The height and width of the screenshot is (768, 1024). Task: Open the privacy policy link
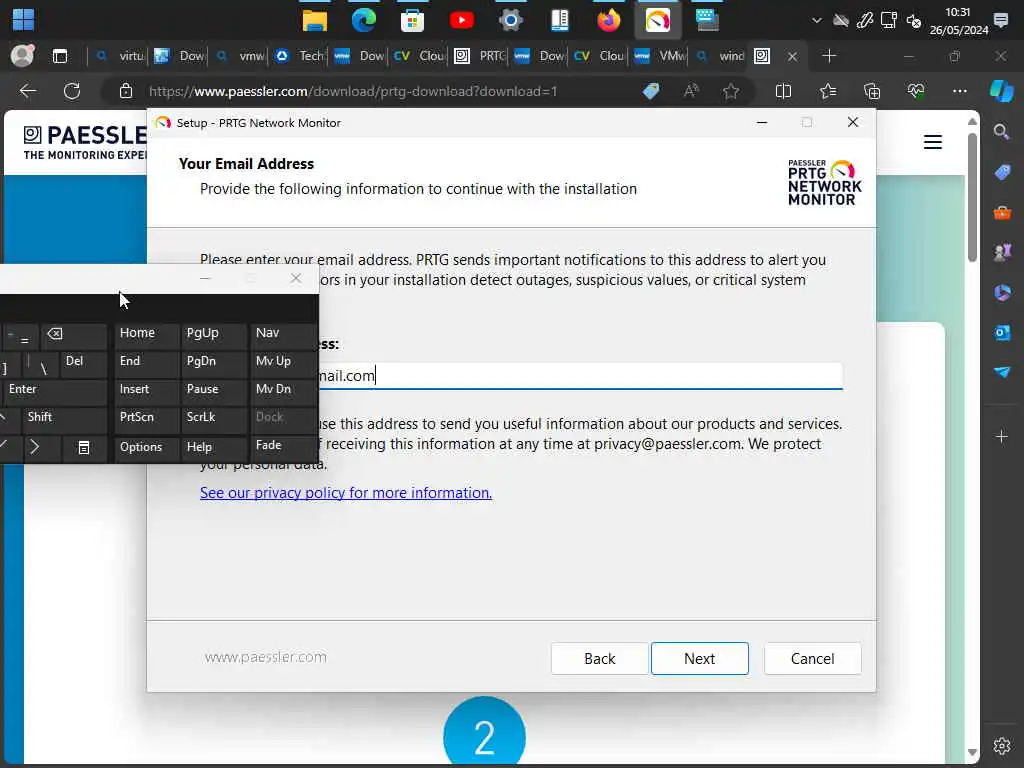point(345,492)
